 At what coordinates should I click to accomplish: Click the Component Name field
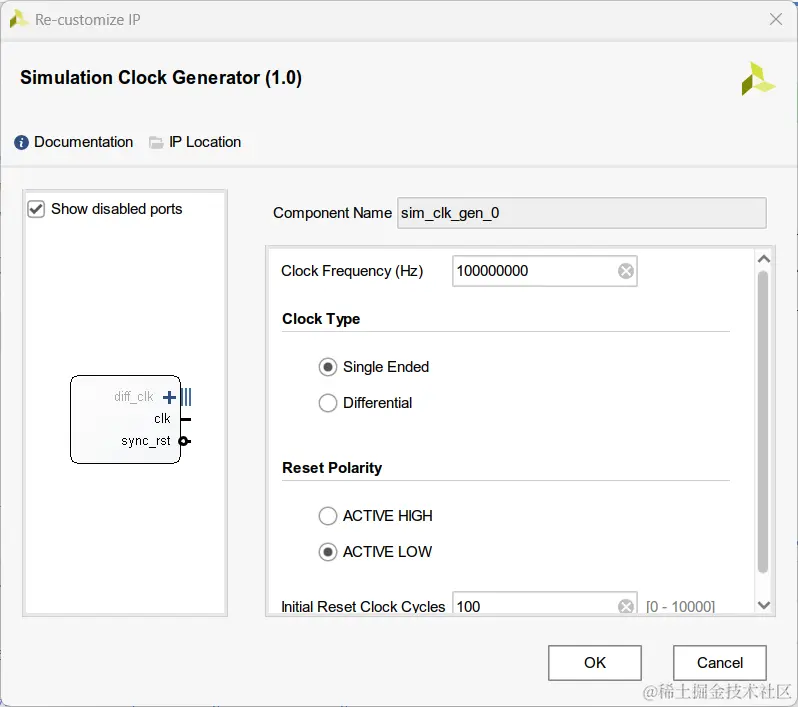pyautogui.click(x=581, y=213)
